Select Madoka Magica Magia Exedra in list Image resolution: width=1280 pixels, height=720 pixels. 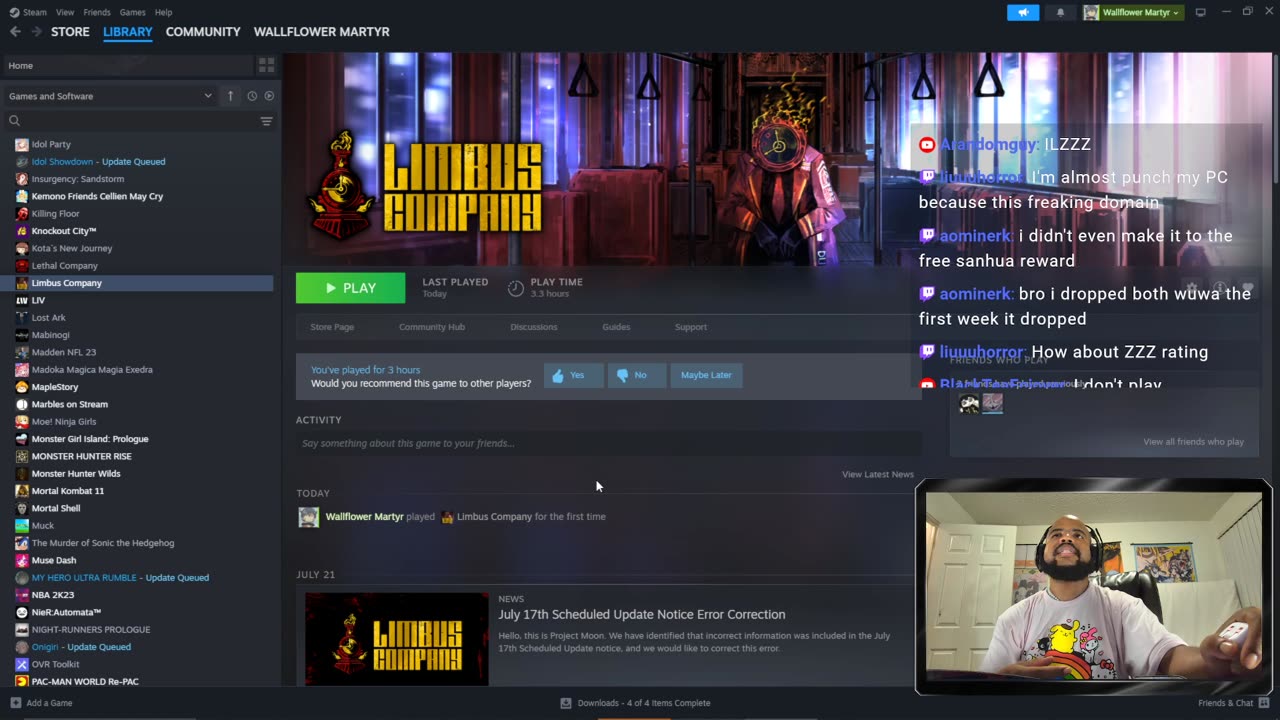(92, 370)
